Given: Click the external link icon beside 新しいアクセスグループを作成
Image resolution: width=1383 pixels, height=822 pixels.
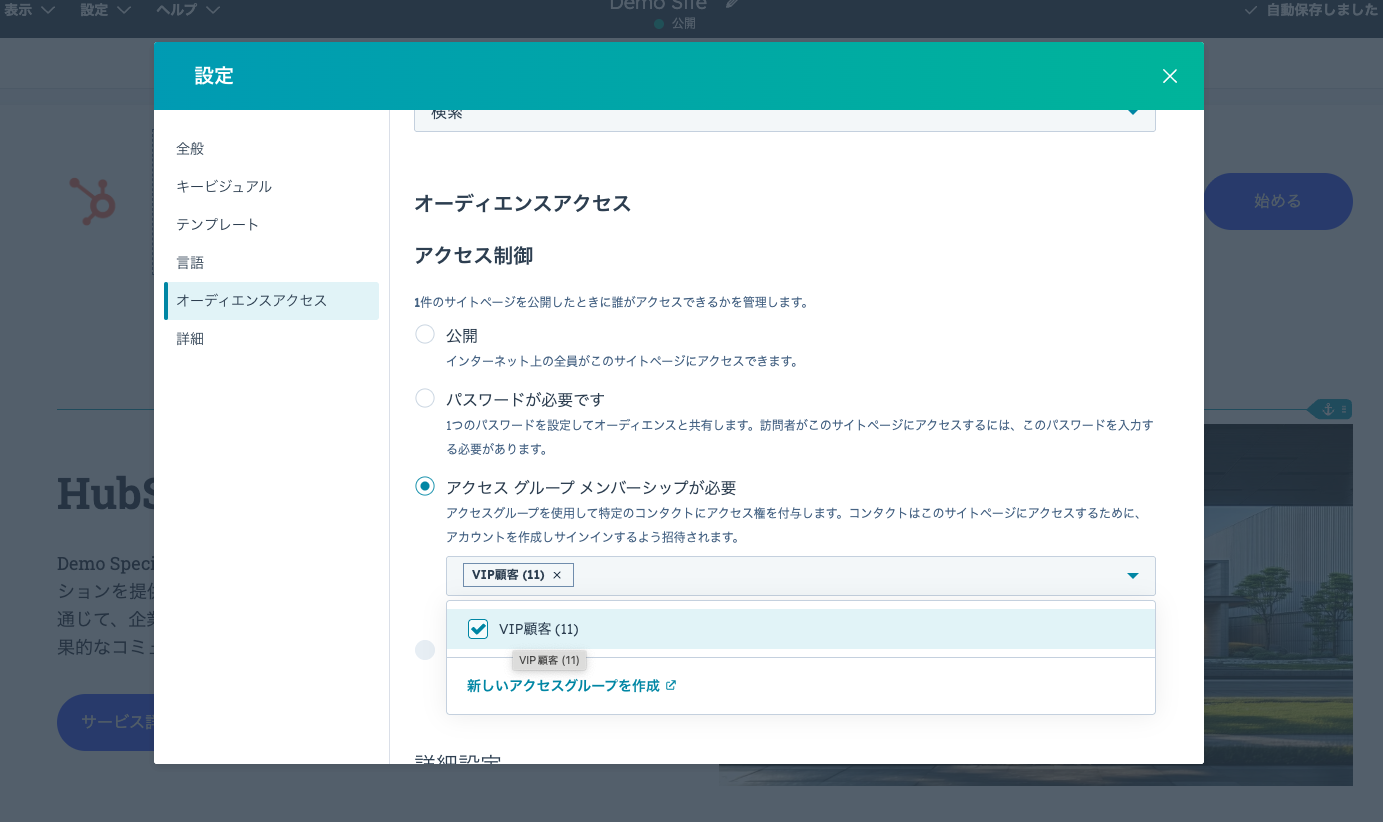Looking at the screenshot, I should click(x=671, y=686).
